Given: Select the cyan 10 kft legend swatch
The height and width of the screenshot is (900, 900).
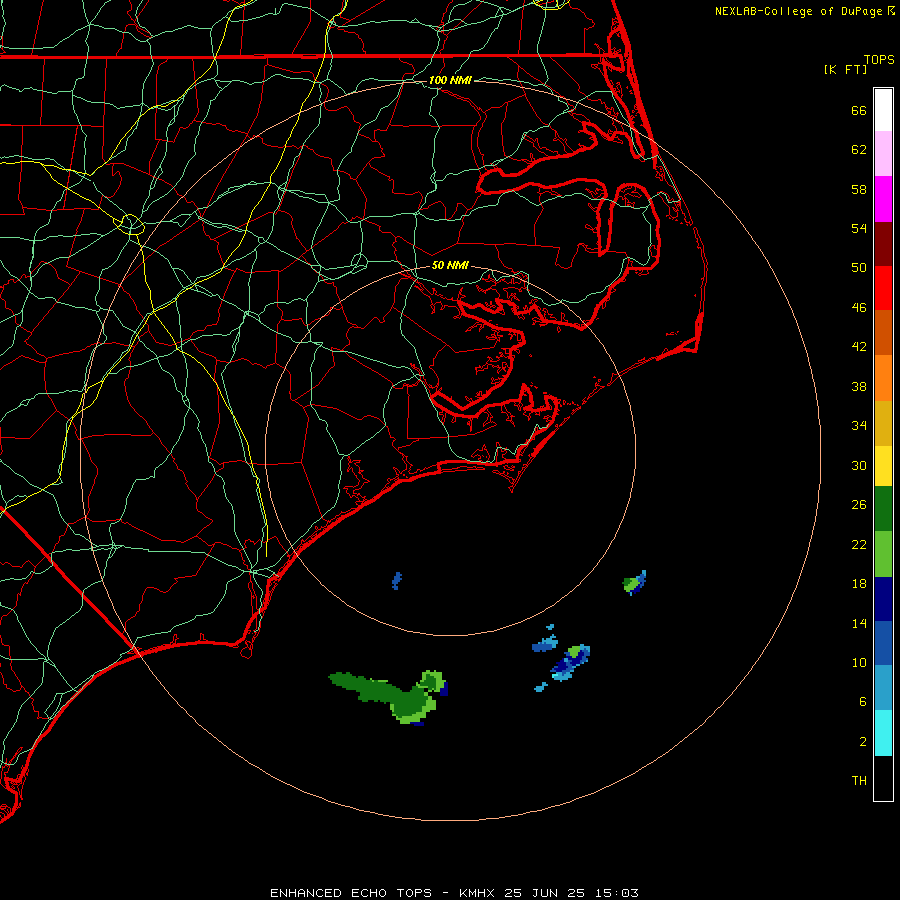Looking at the screenshot, I should [883, 733].
